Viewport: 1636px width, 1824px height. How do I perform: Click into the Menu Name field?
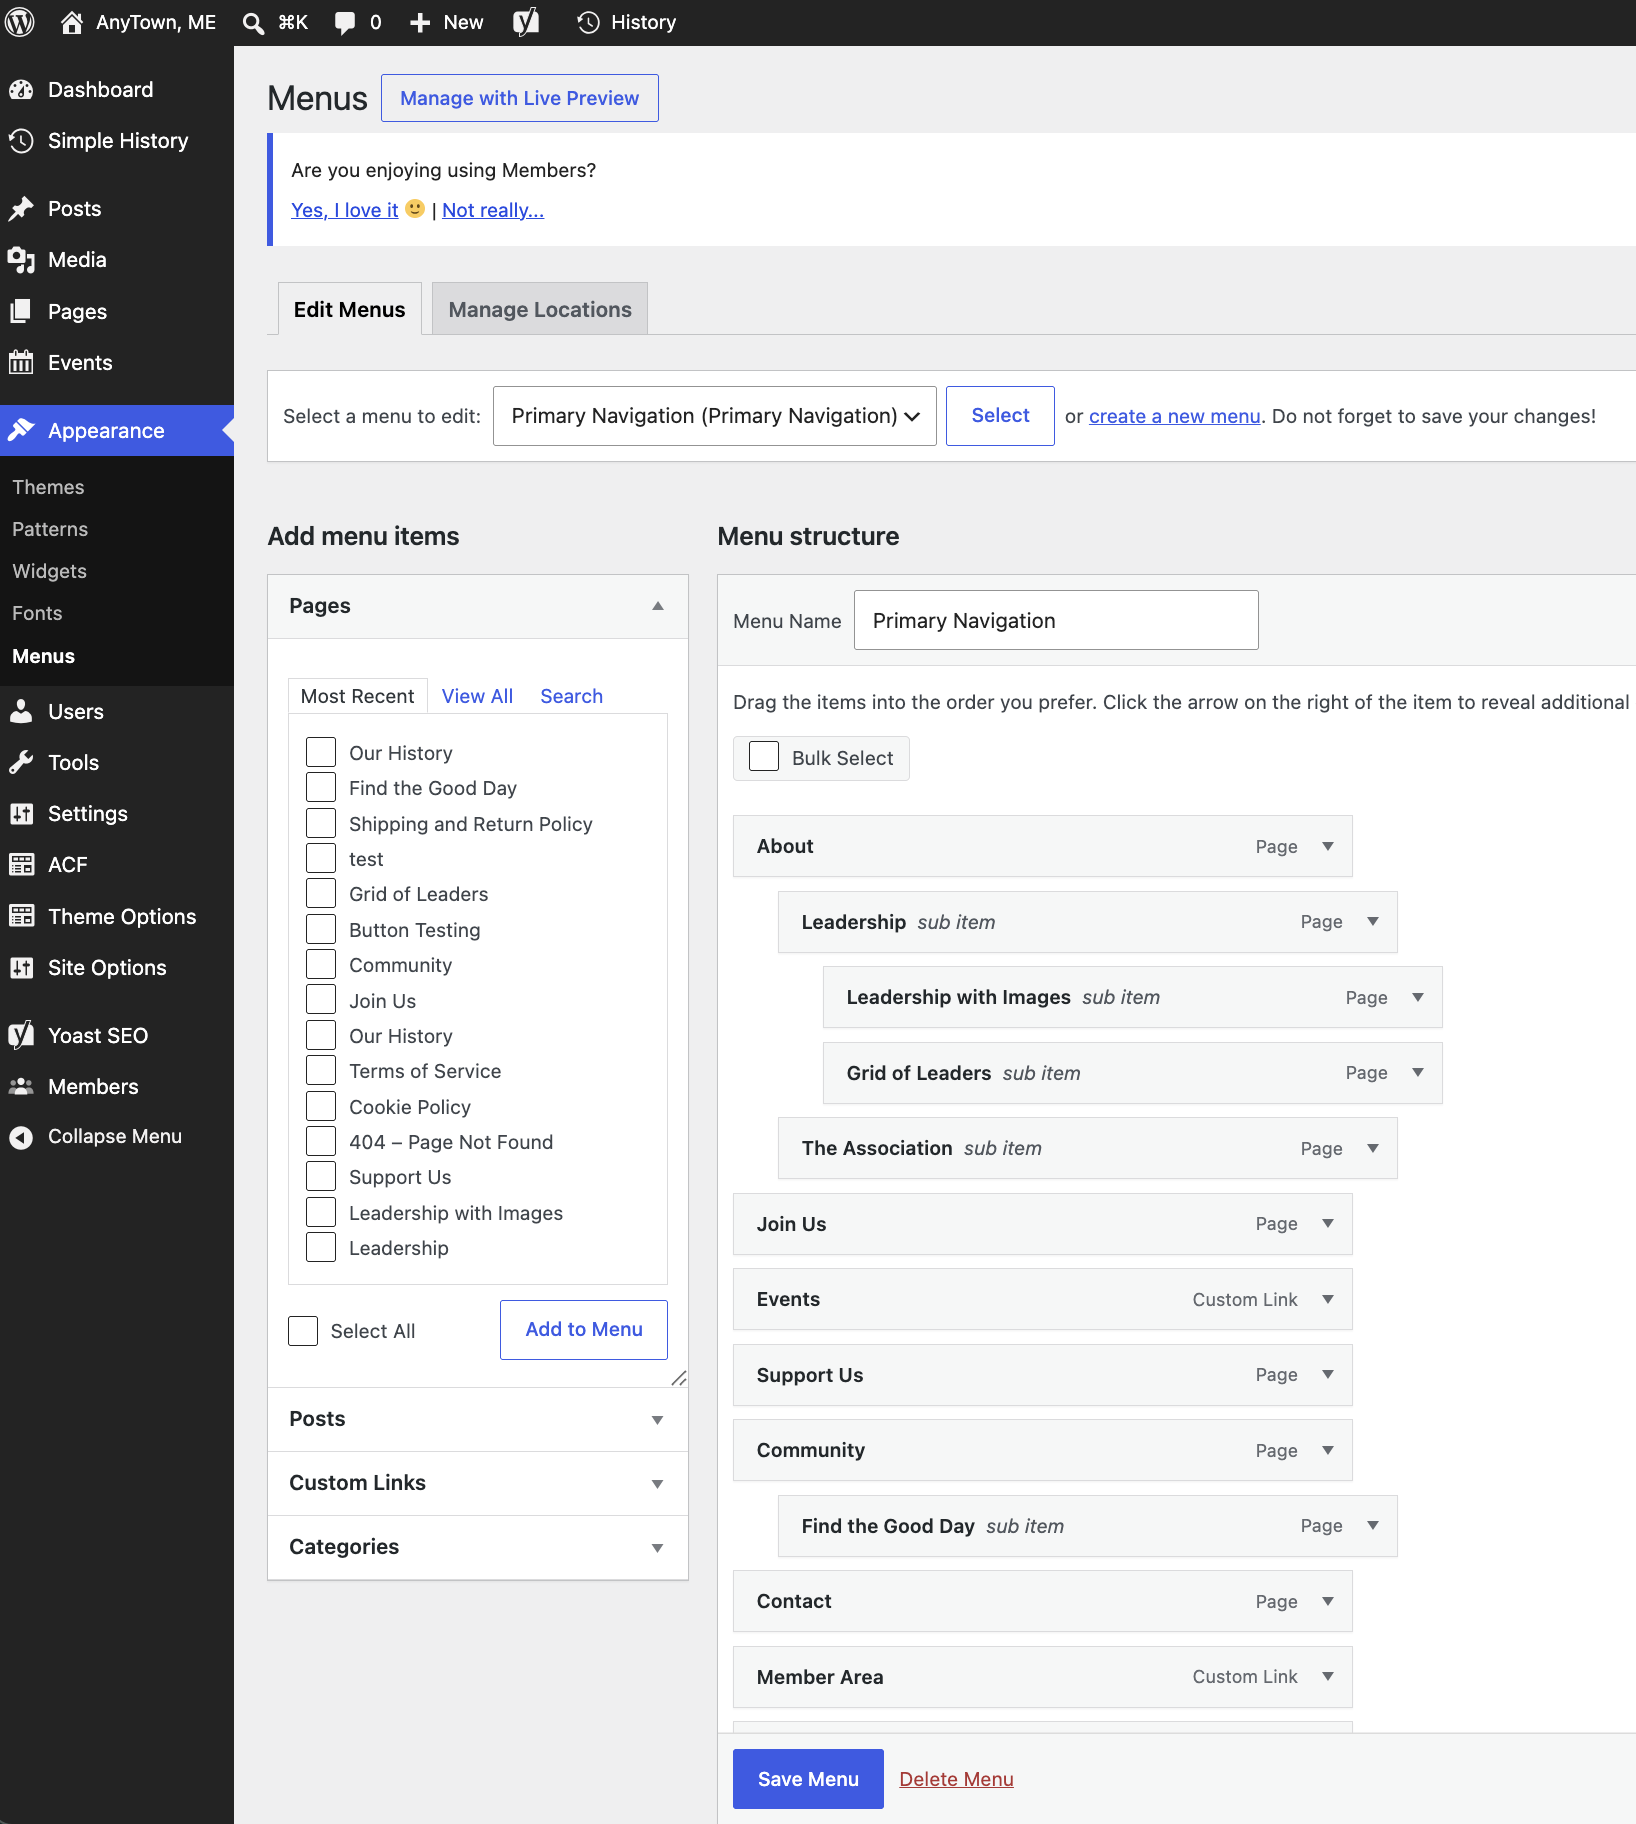coord(1056,620)
